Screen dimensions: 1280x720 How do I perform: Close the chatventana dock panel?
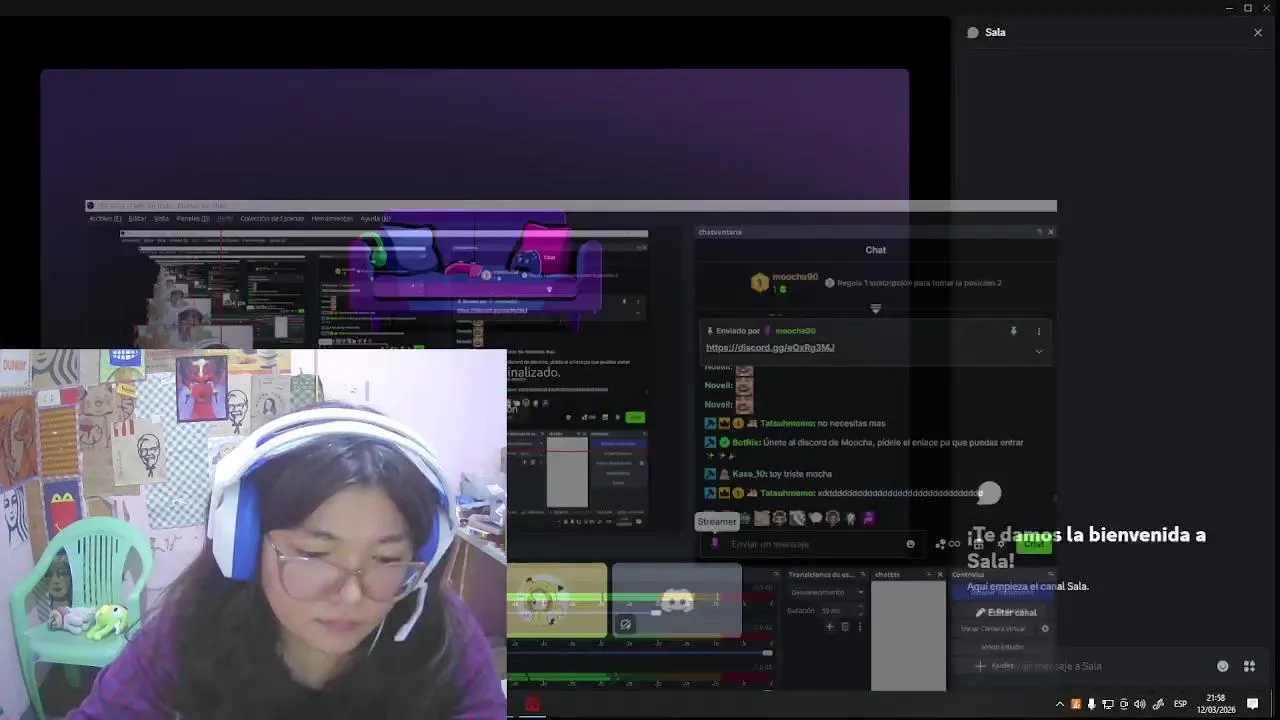pyautogui.click(x=1050, y=232)
